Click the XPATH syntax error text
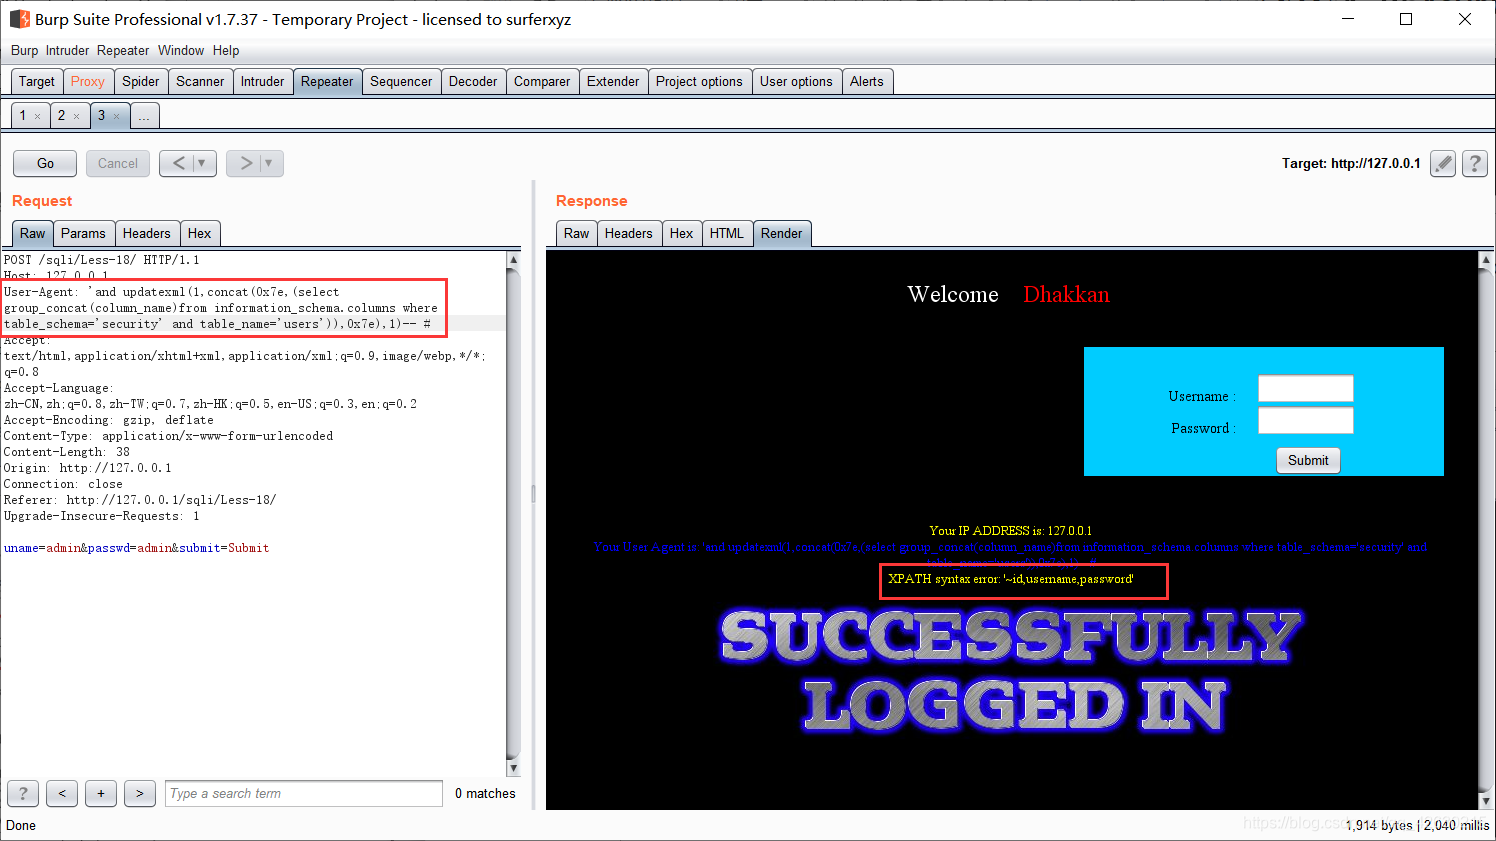 (x=1011, y=579)
